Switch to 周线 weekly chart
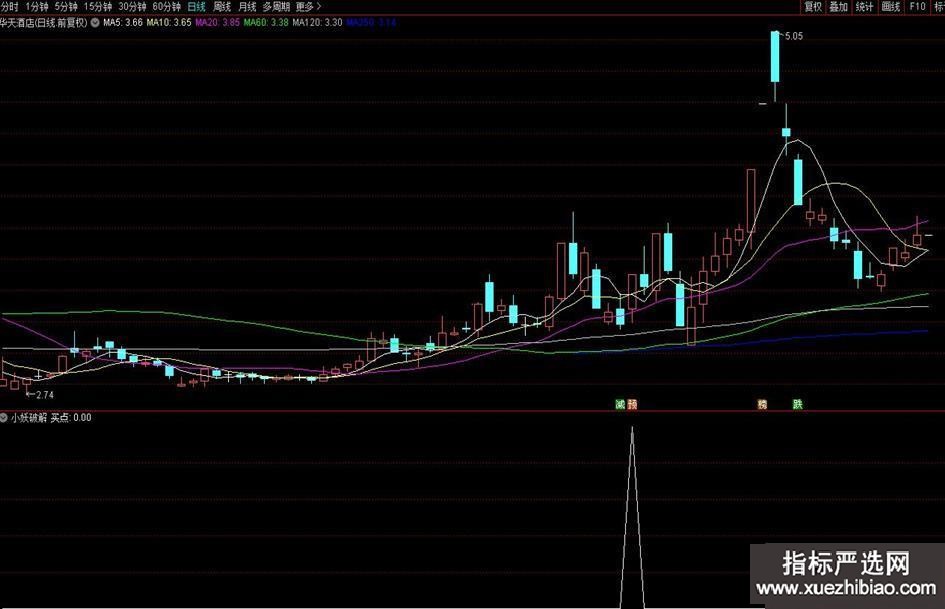 tap(222, 6)
